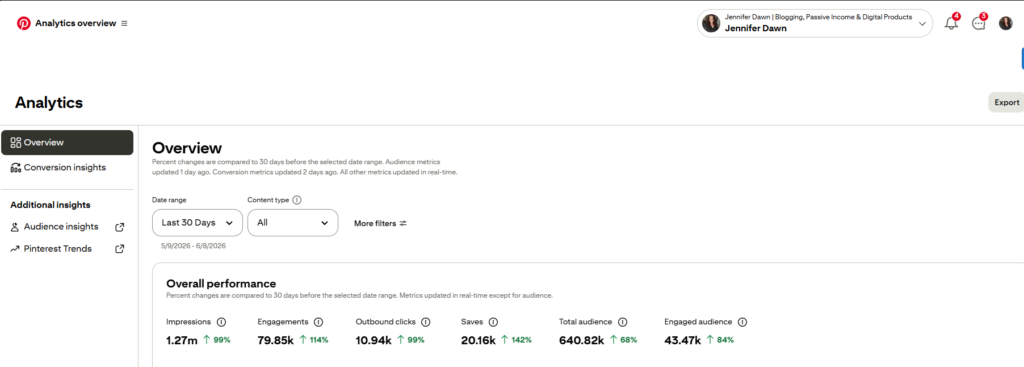Screen dimensions: 1024x367
Task: Click the profile avatar at top right
Action: [1006, 24]
